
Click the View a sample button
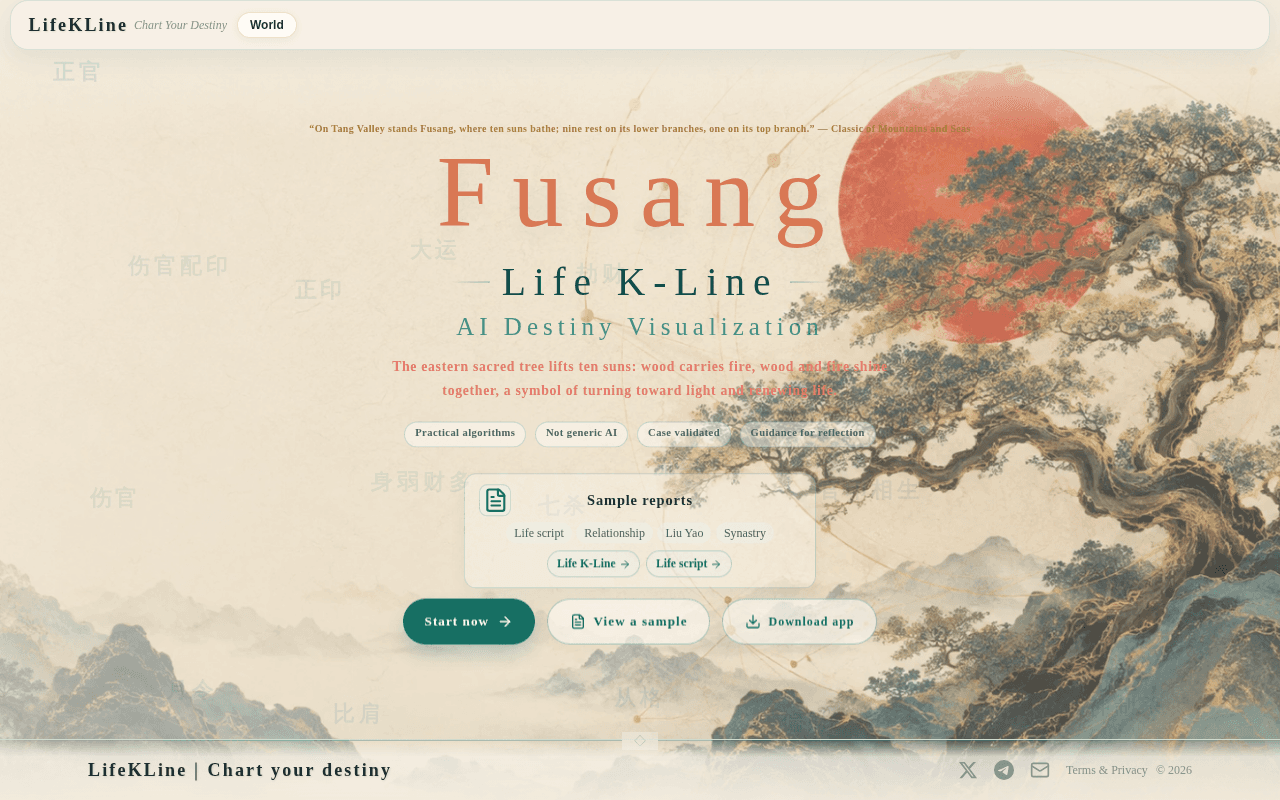tap(628, 622)
